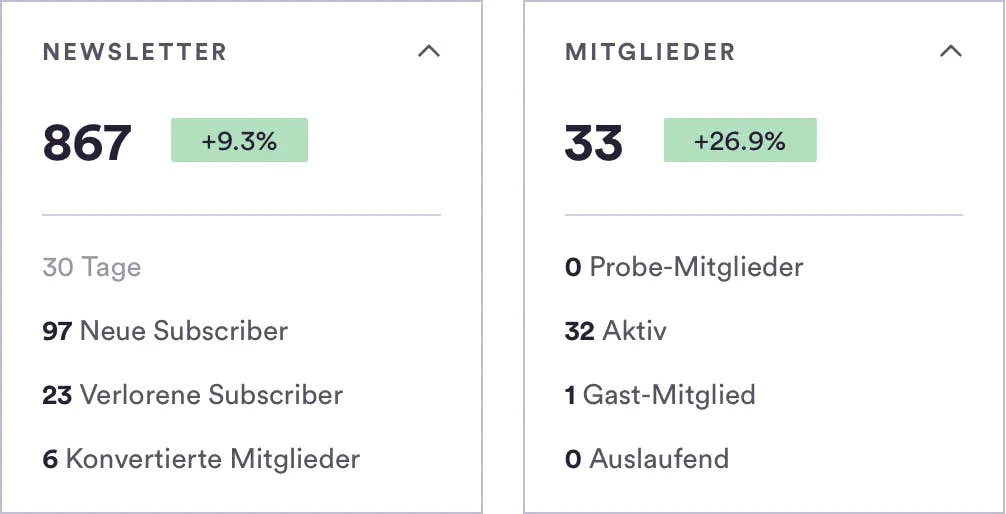
Task: Open the 23 Verlorene Subscriber entry
Action: click(192, 395)
